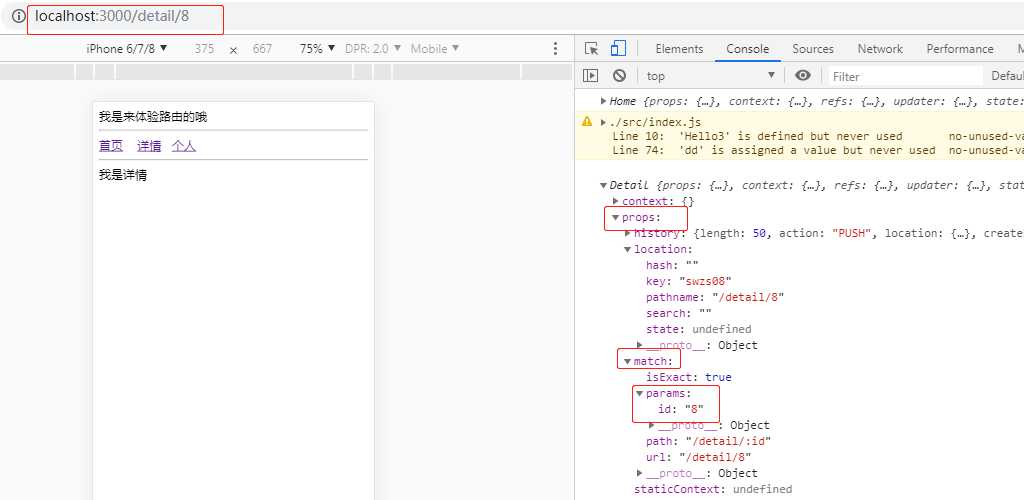Screen dimensions: 1024x500
Task: Click the isExact: true row
Action: [x=689, y=377]
